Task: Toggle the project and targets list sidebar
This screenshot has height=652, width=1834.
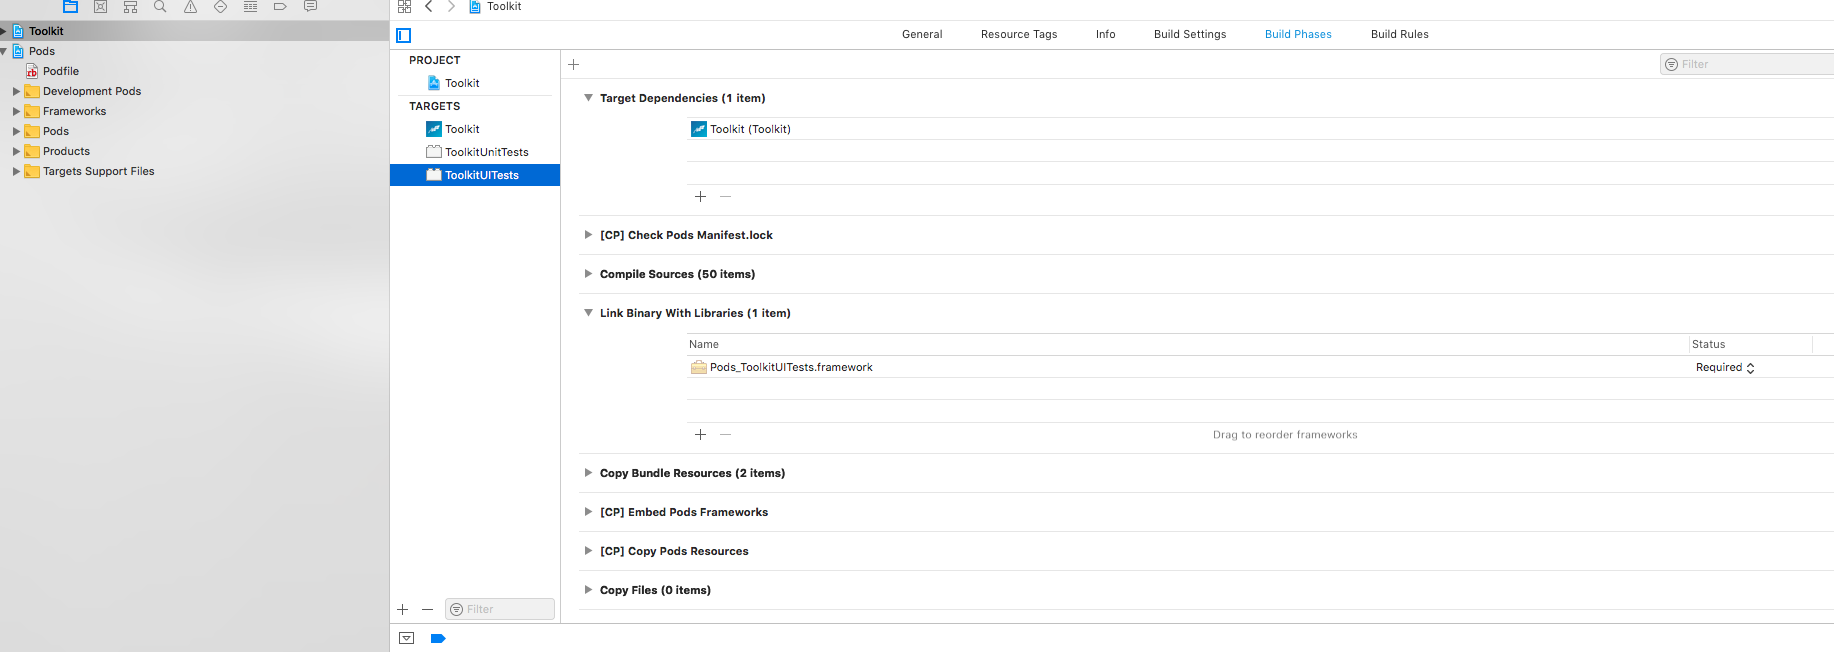Action: pos(404,35)
